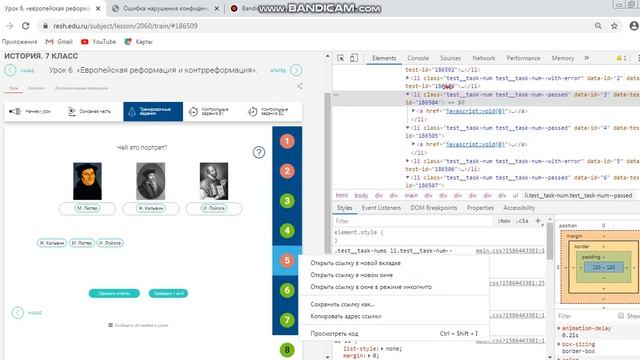
Task: Click Сообщить об ошибке в уроке link
Action: 138,325
